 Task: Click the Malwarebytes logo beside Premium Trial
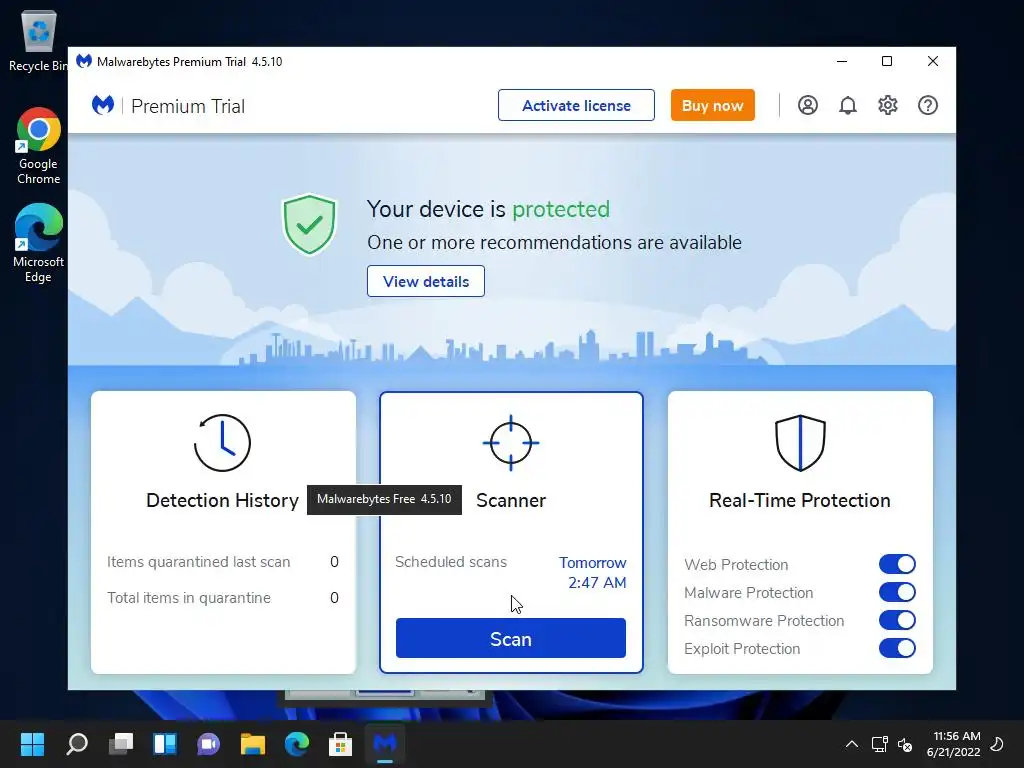[x=103, y=105]
